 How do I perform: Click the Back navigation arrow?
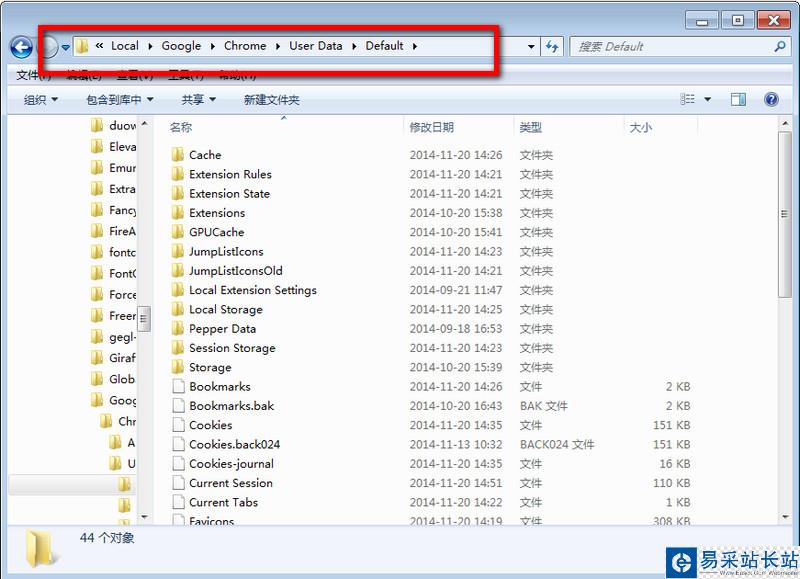tap(21, 47)
